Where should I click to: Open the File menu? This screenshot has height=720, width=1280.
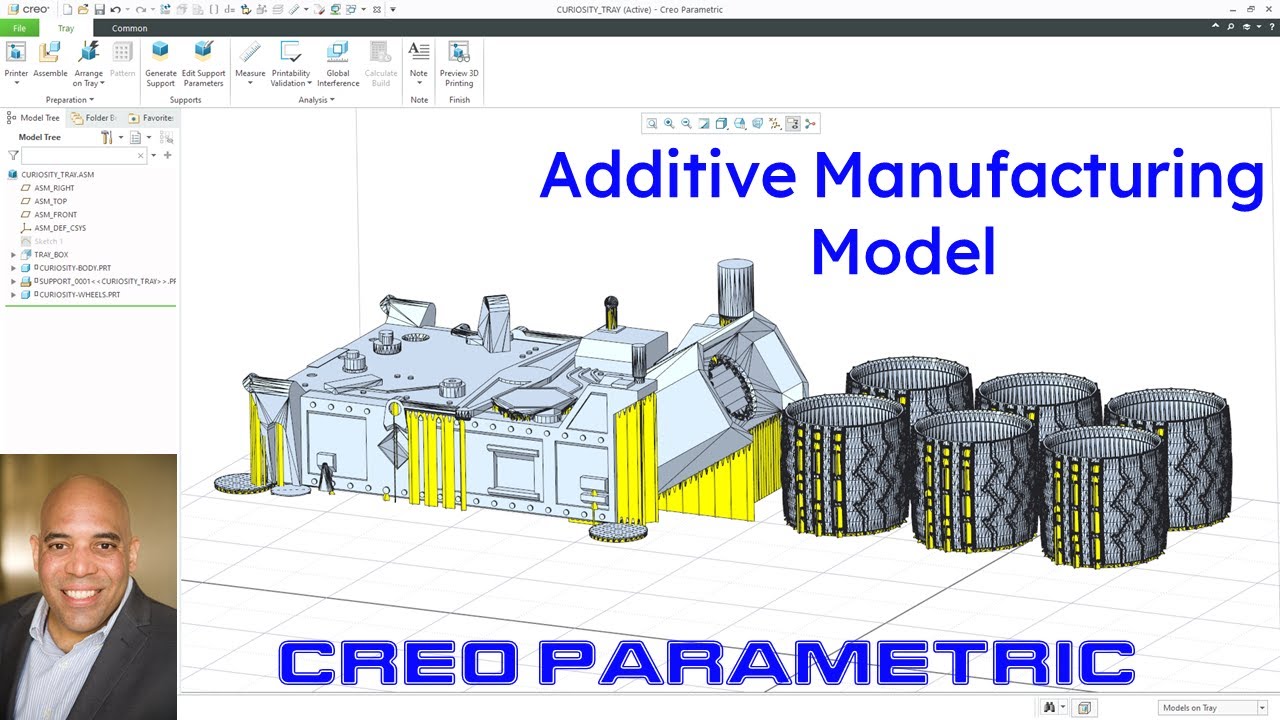tap(19, 28)
